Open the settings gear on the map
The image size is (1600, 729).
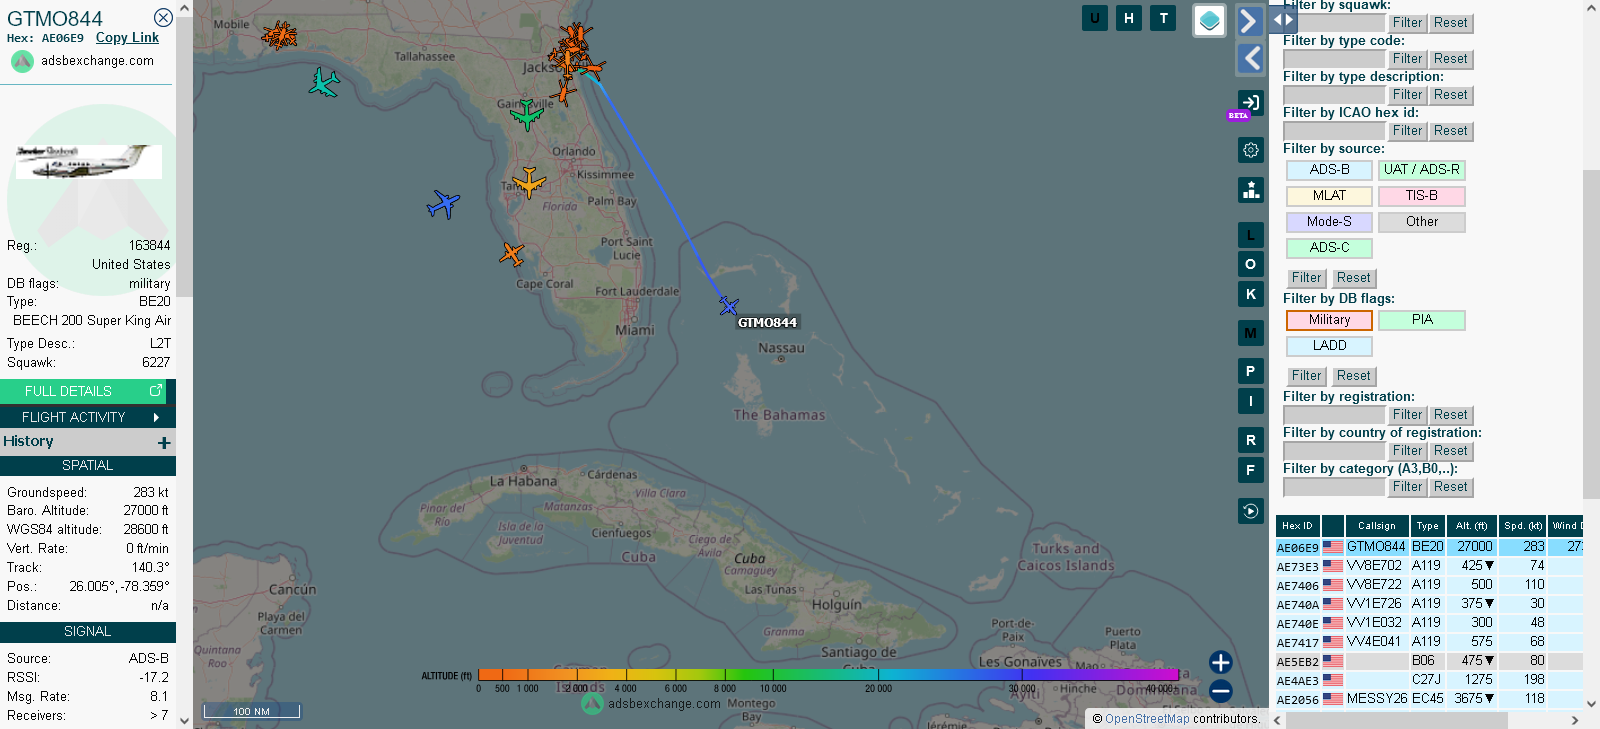tap(1251, 150)
